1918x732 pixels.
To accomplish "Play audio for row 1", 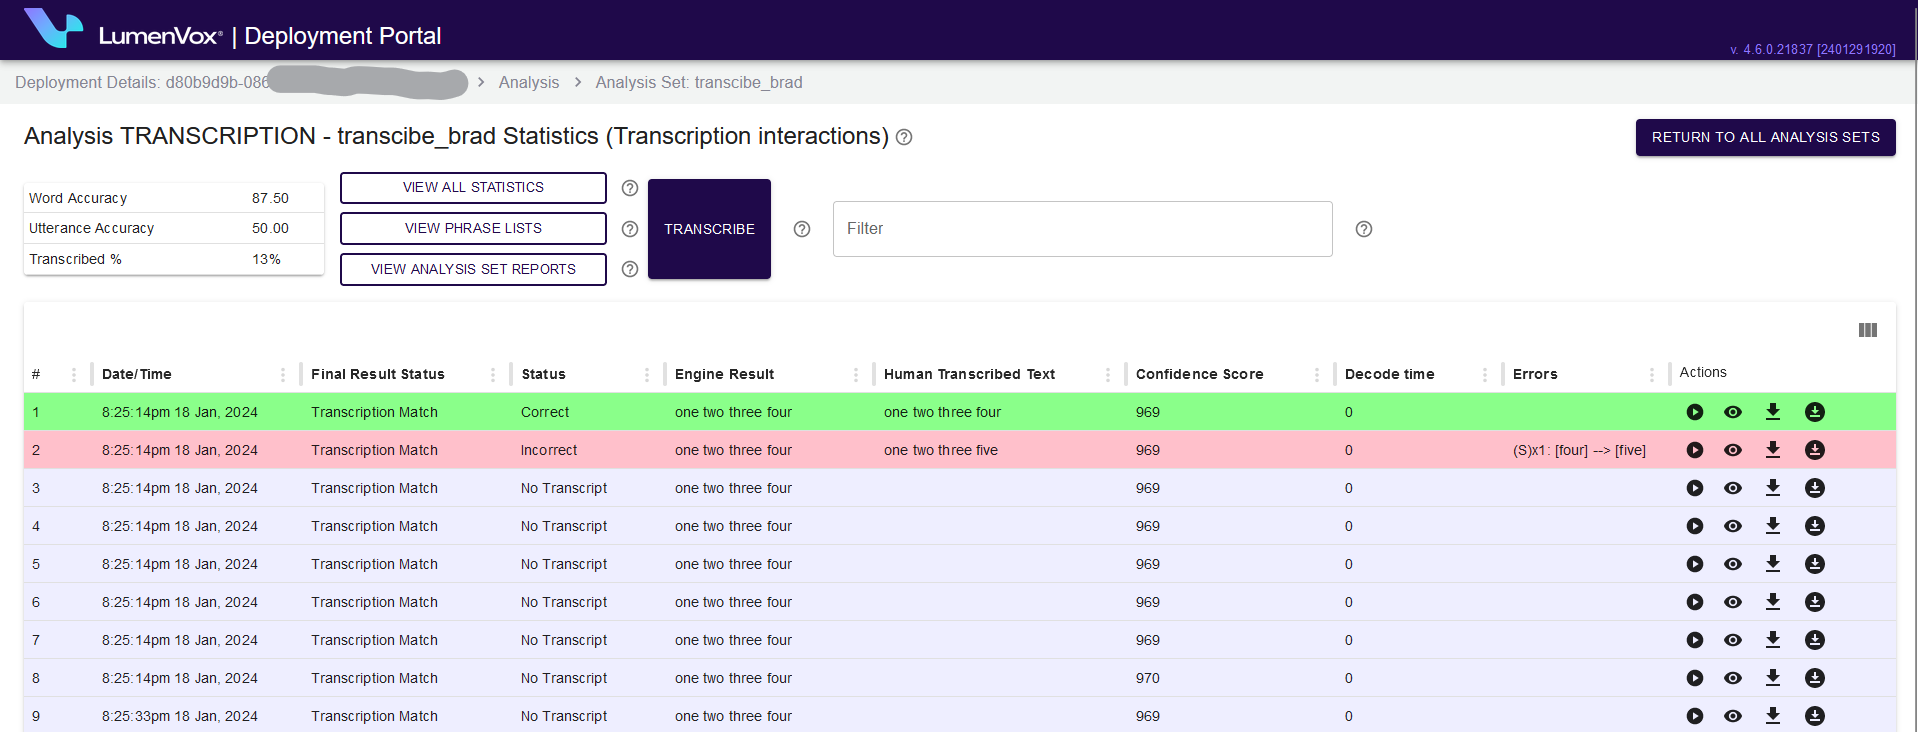I will tap(1694, 412).
